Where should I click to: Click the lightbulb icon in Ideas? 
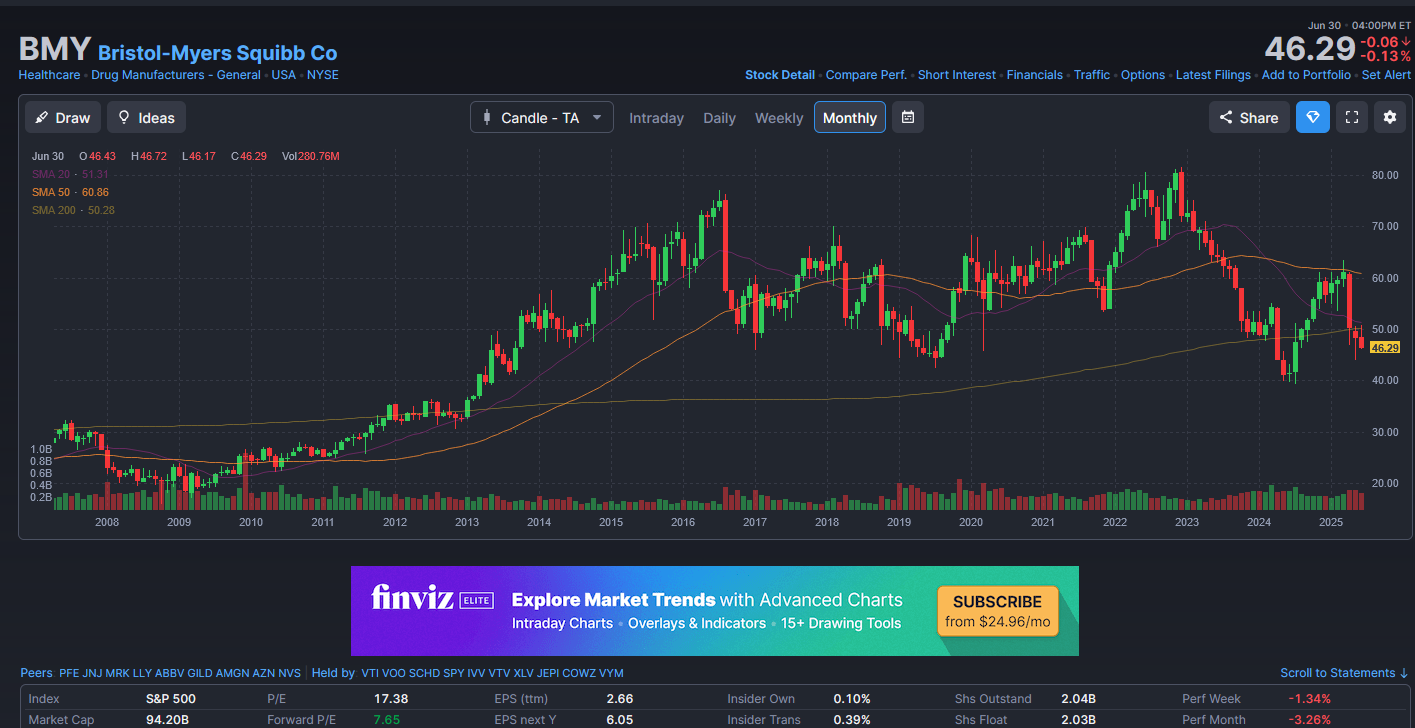tap(124, 117)
